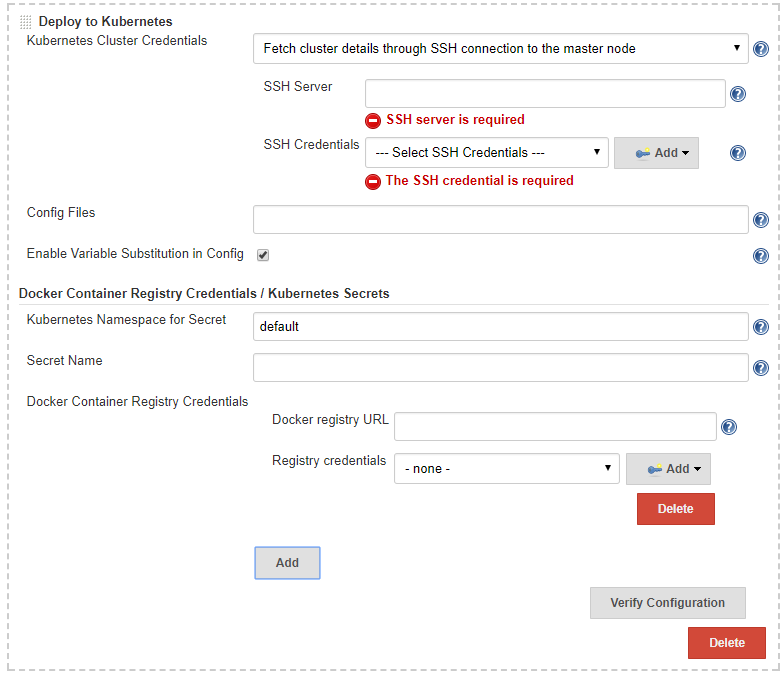Delete the Deploy to Kubernetes build step
Screen dimensions: 783x674
[x=727, y=643]
